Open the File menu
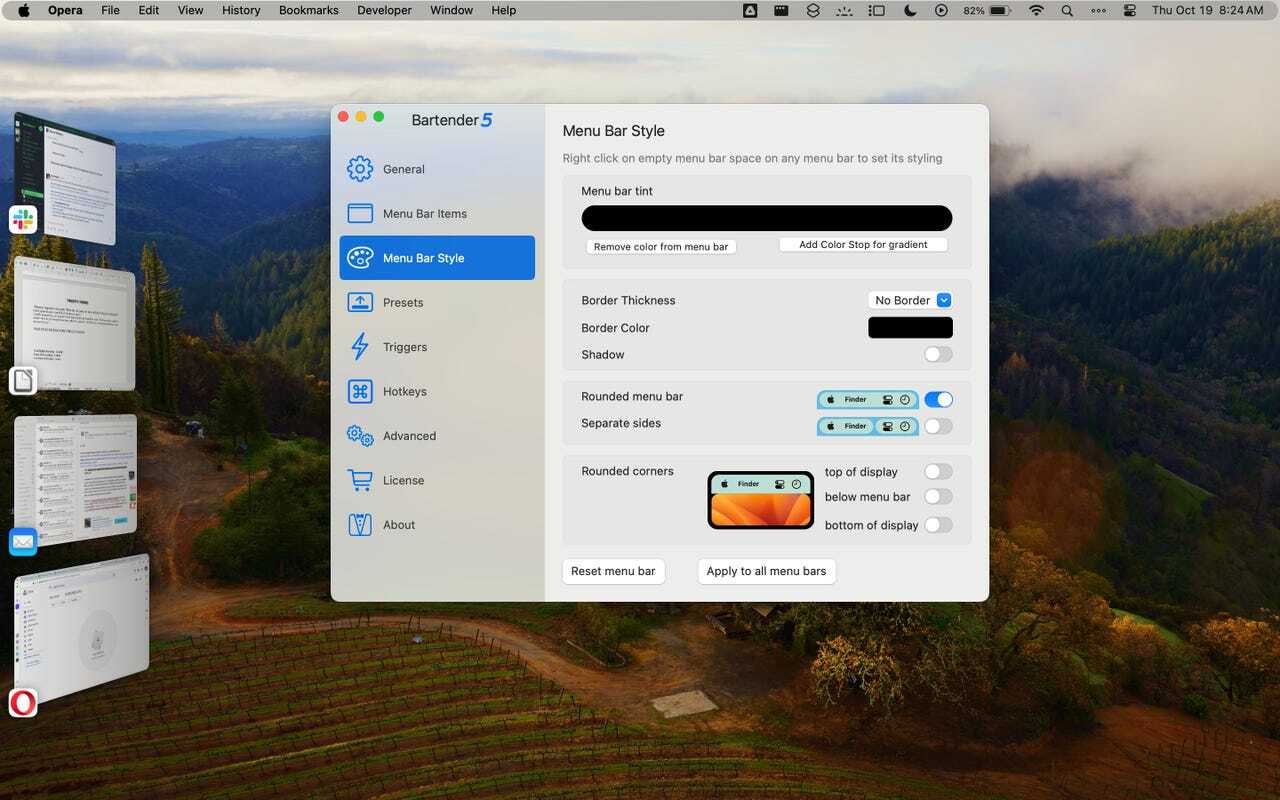Image resolution: width=1280 pixels, height=800 pixels. (110, 10)
